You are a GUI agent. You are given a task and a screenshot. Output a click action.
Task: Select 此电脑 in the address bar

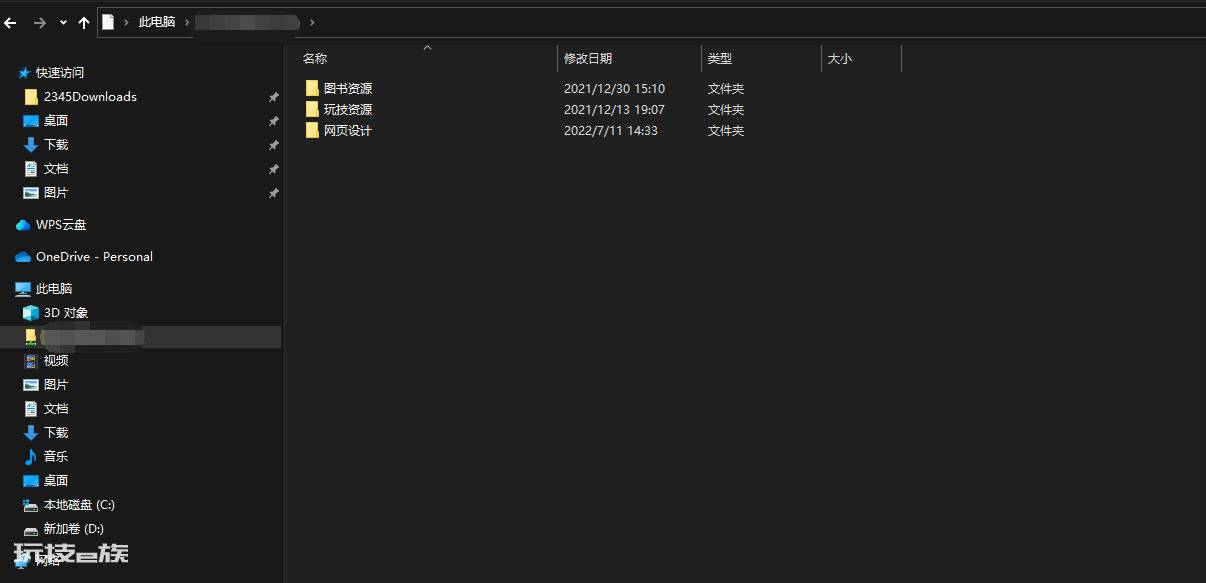pos(157,22)
